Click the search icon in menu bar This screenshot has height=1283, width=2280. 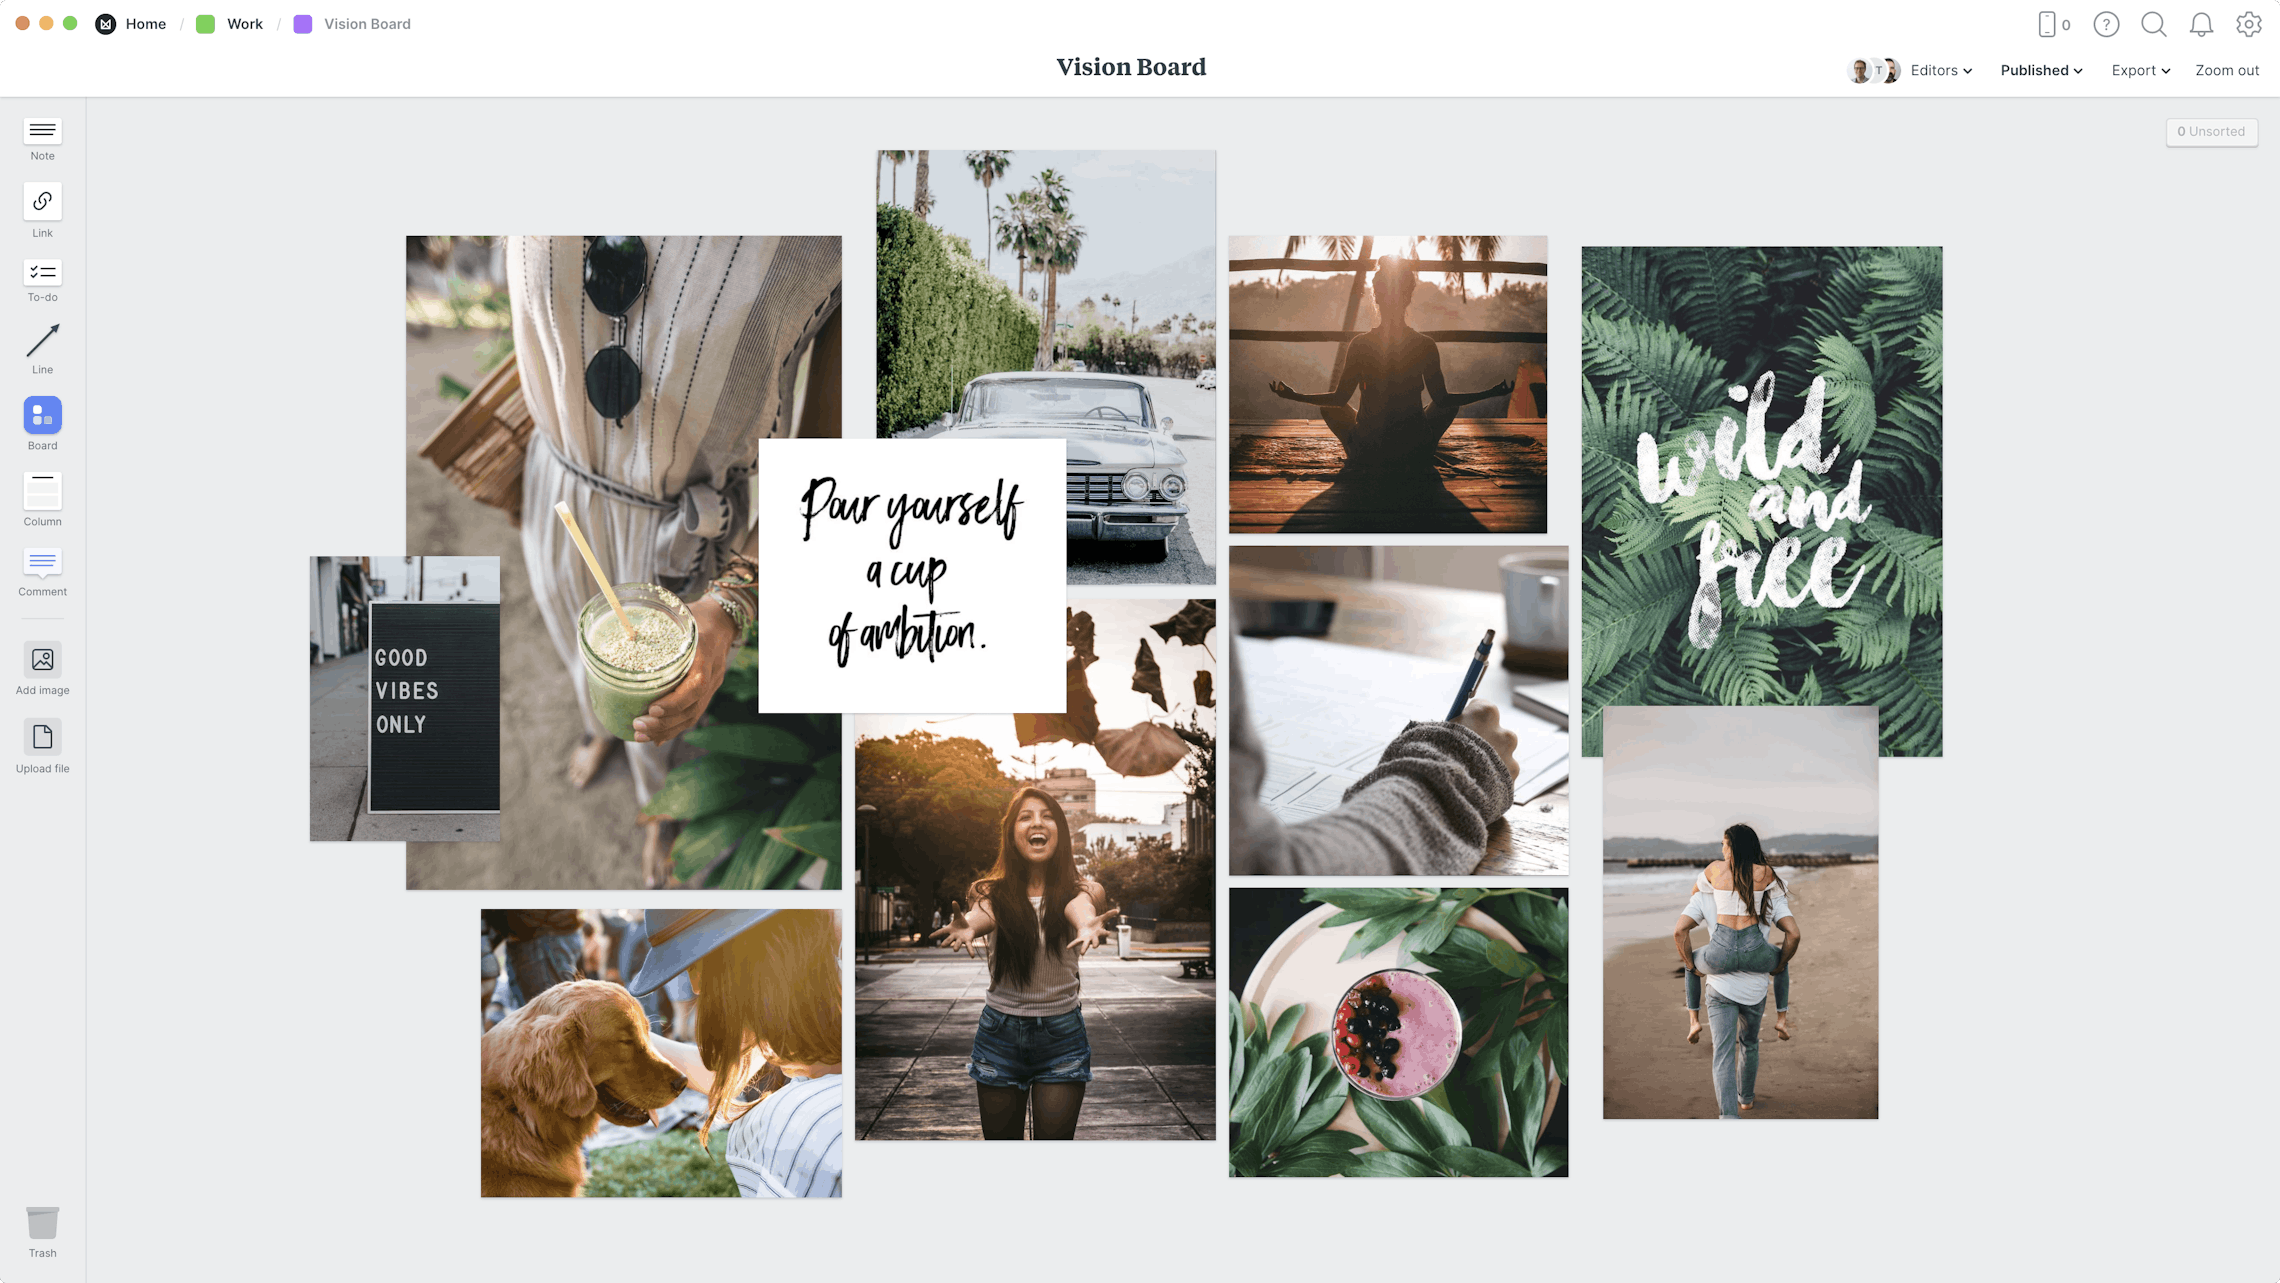pos(2155,23)
